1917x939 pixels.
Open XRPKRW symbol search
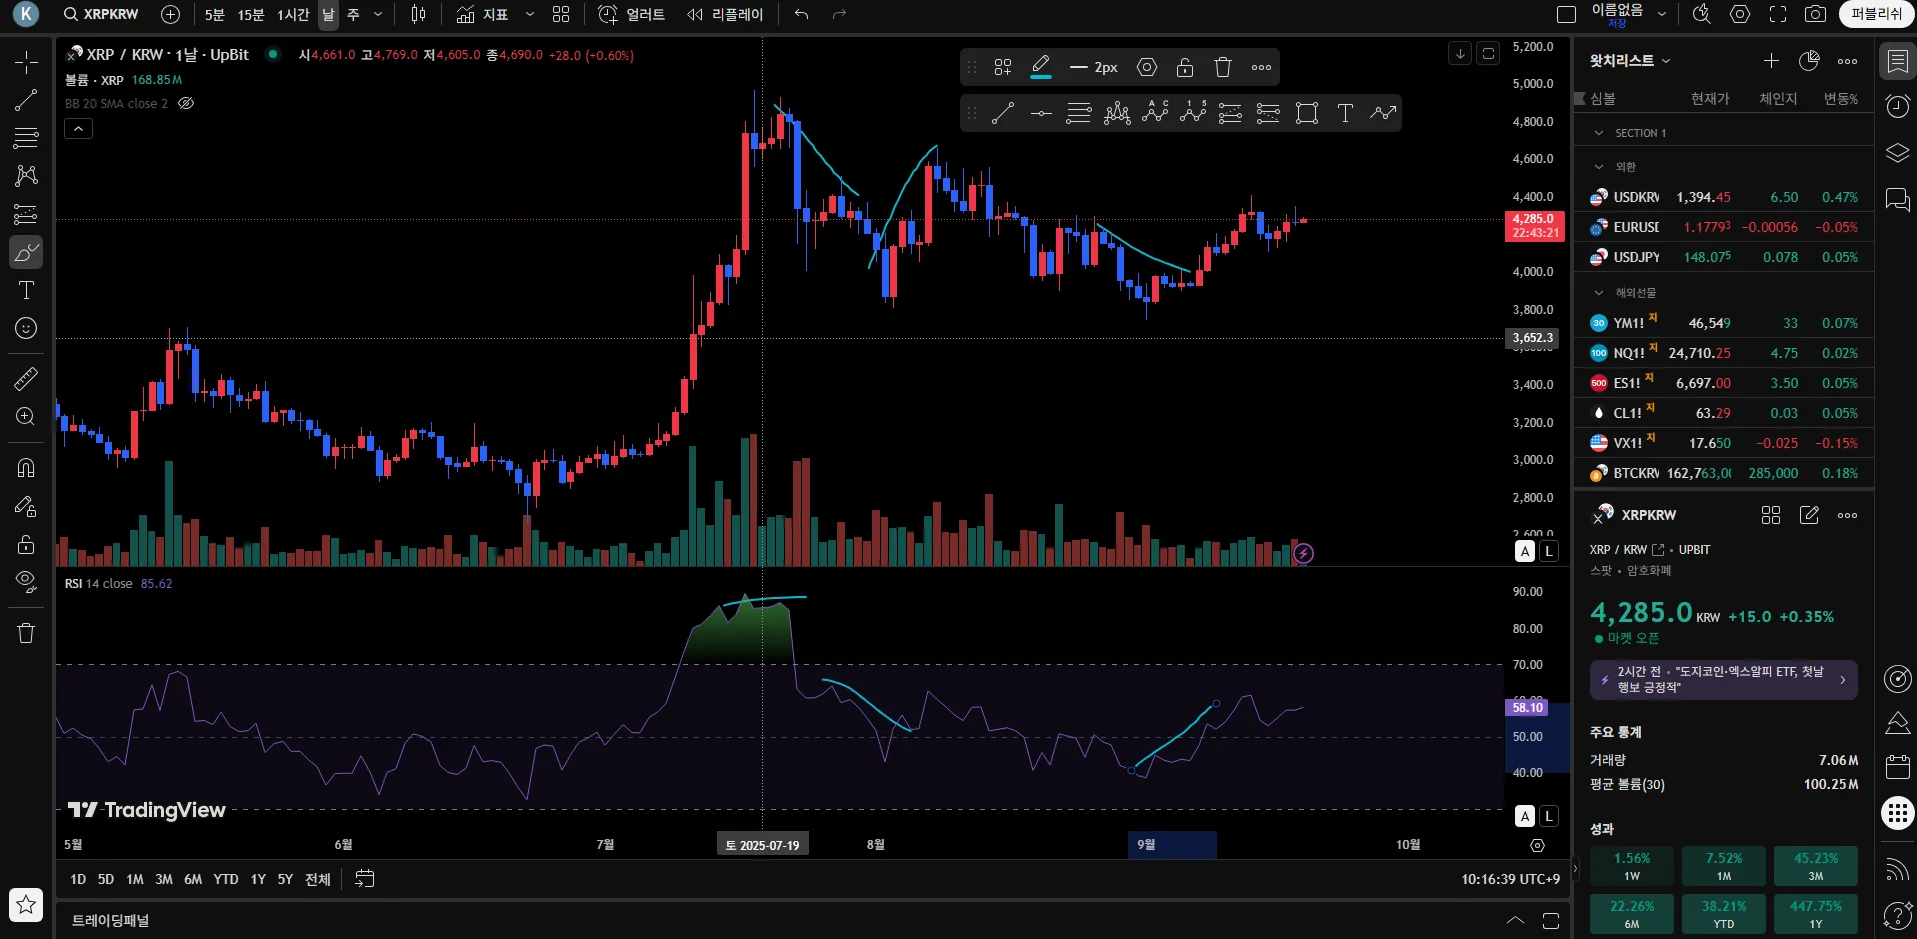tap(101, 14)
